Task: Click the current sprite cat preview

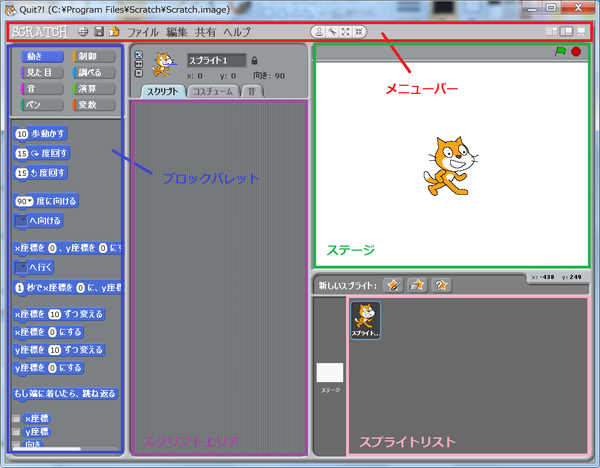Action: pyautogui.click(x=164, y=64)
